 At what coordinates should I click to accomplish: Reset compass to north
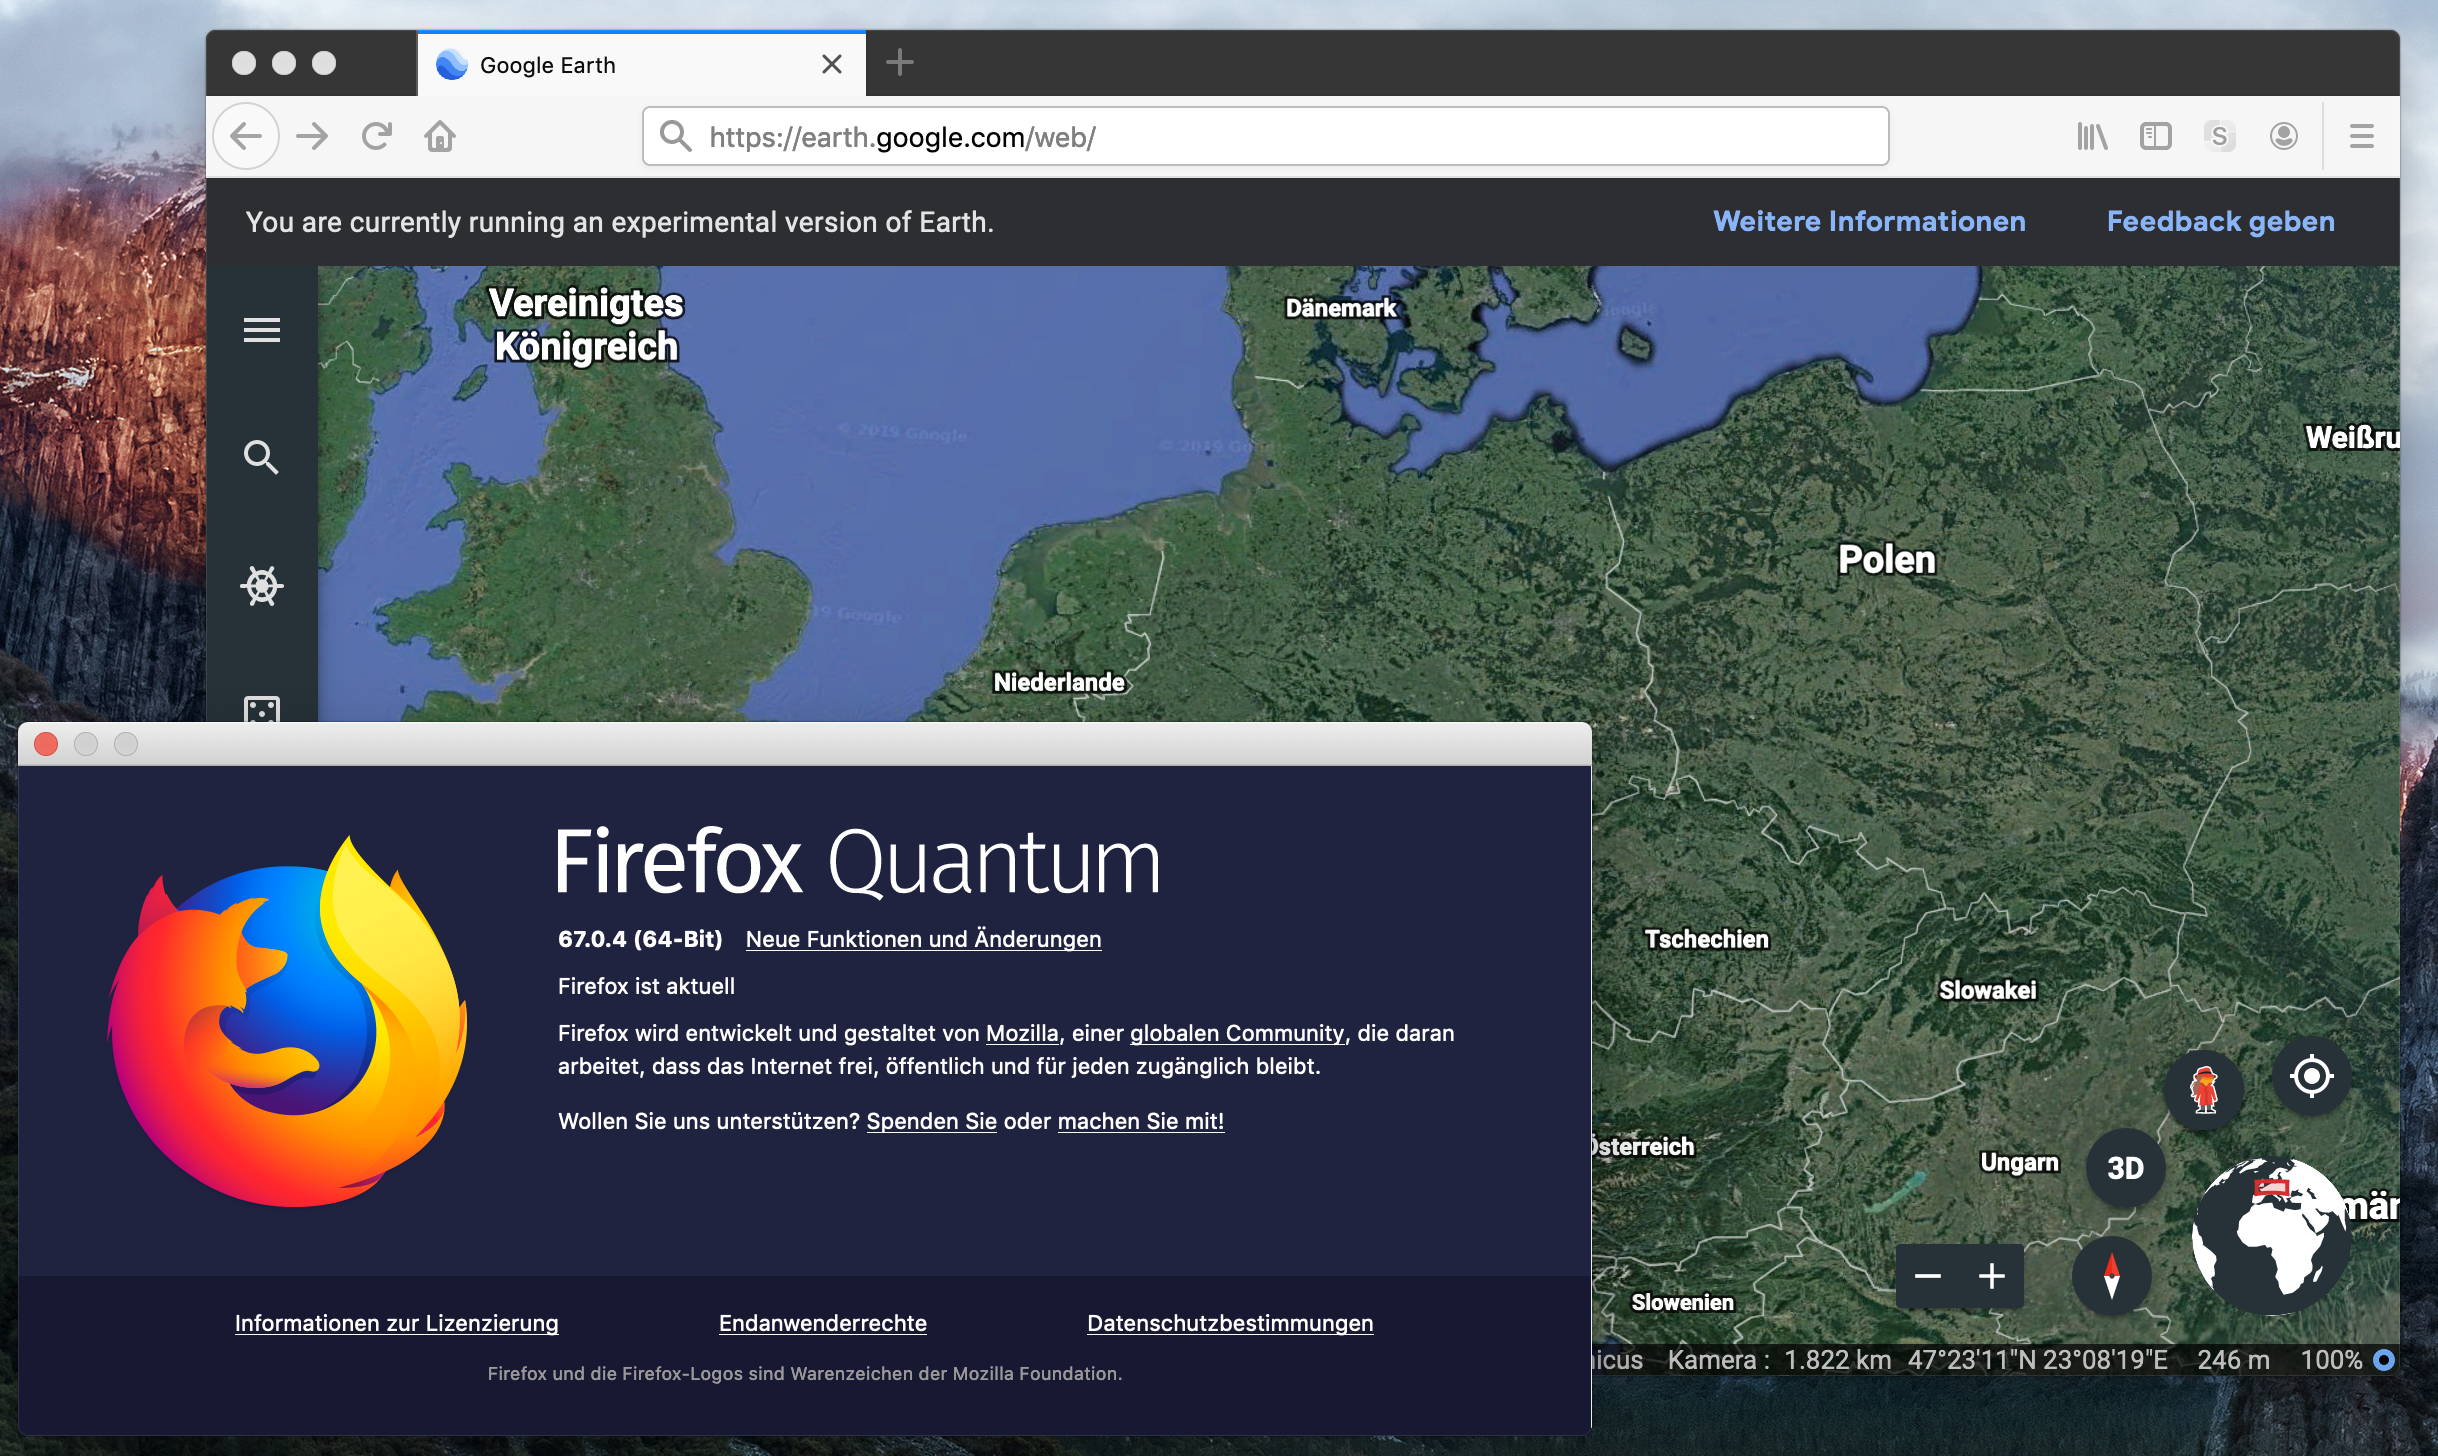(x=2111, y=1276)
